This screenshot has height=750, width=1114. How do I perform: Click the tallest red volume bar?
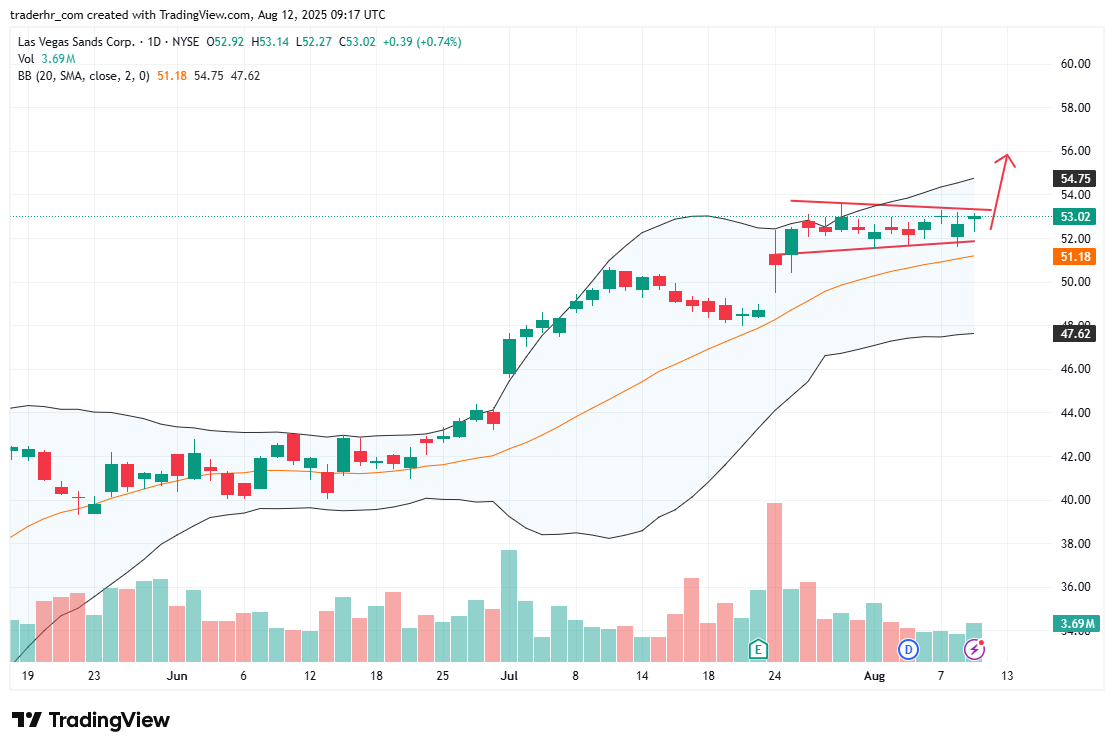point(774,582)
